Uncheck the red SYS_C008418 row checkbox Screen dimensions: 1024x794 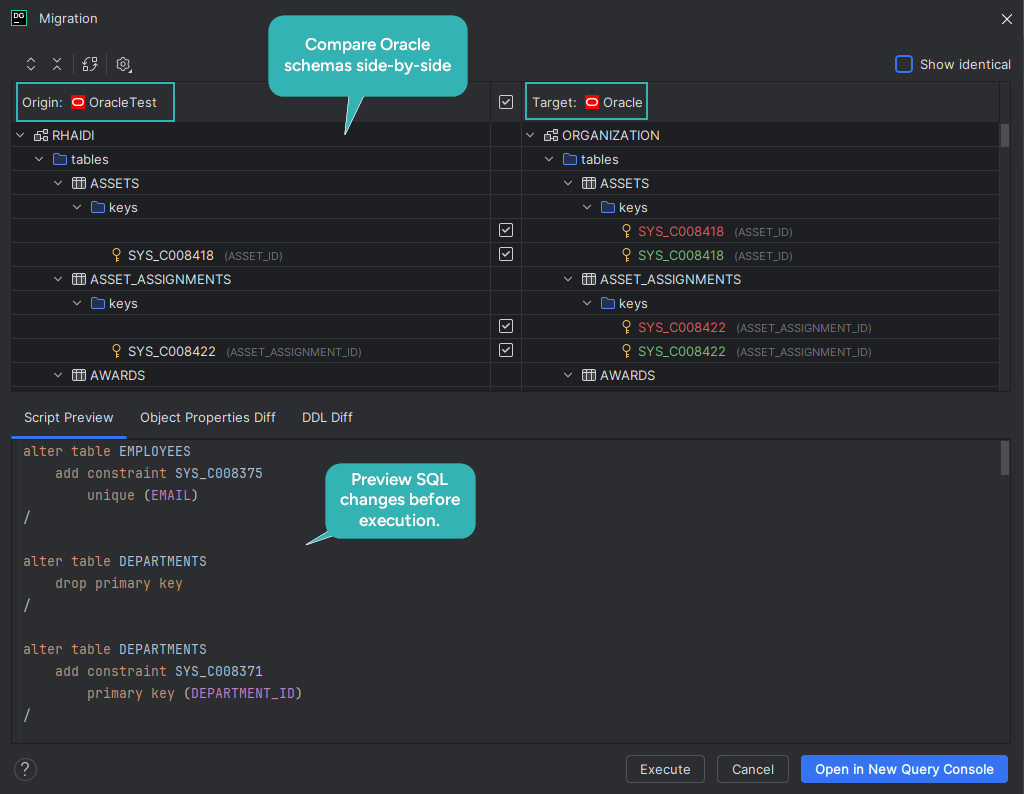tap(506, 230)
